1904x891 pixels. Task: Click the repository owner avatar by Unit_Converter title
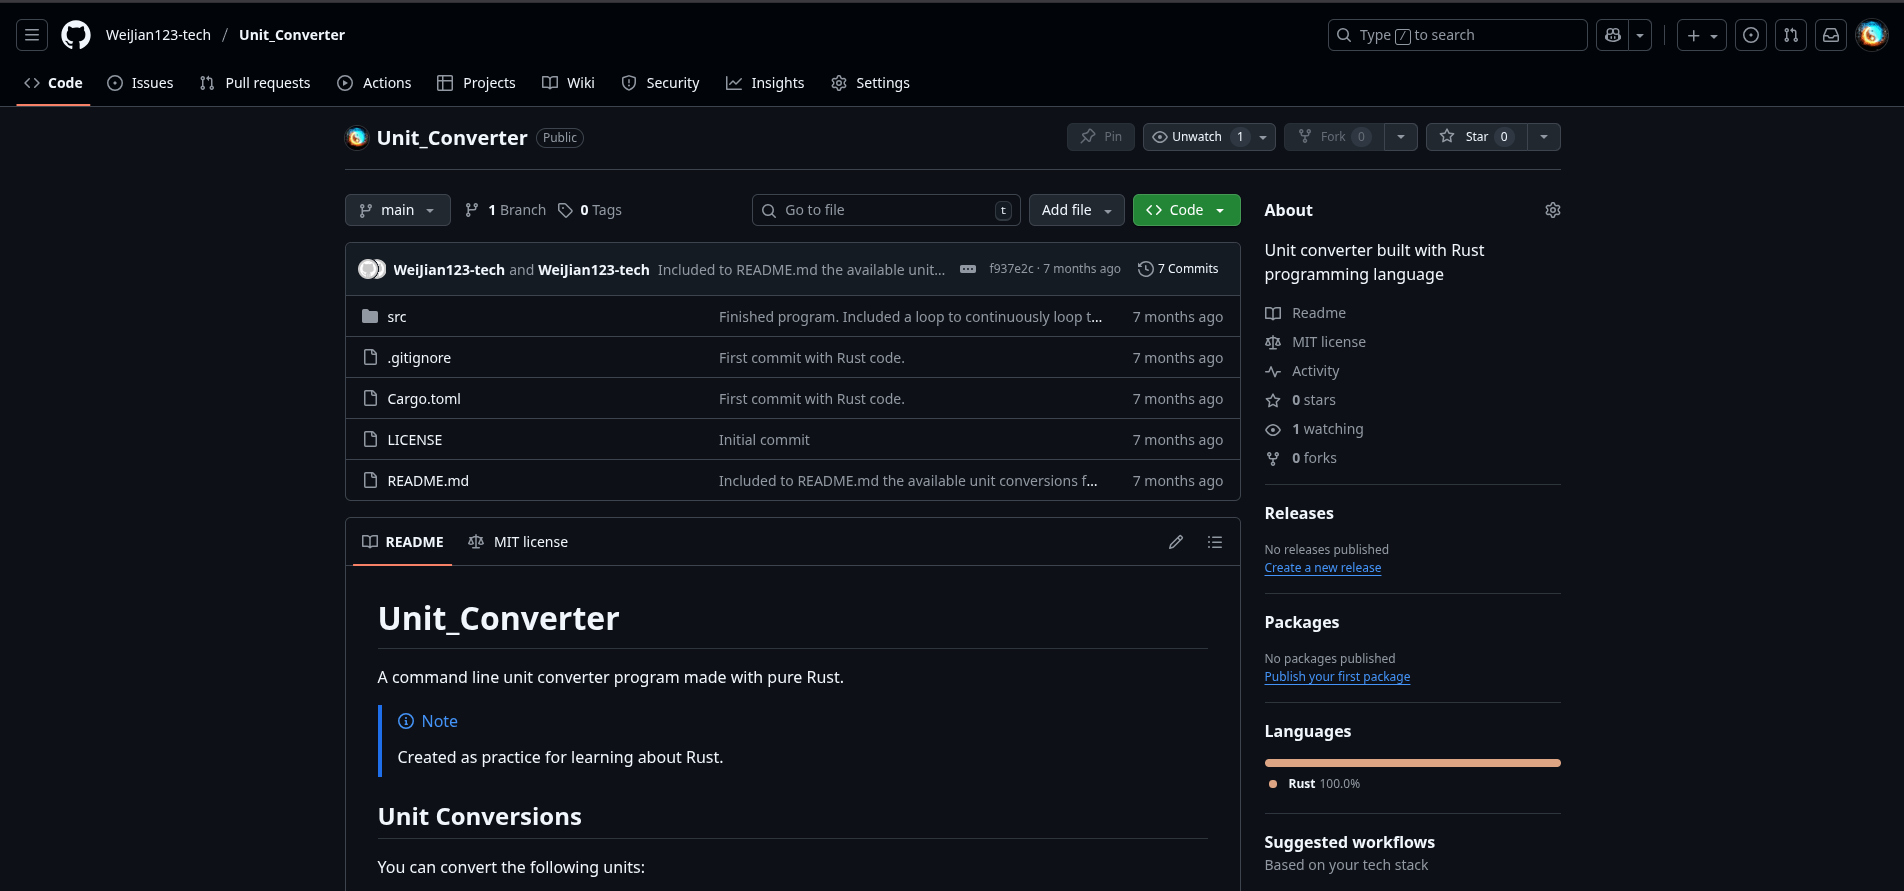[x=357, y=137]
